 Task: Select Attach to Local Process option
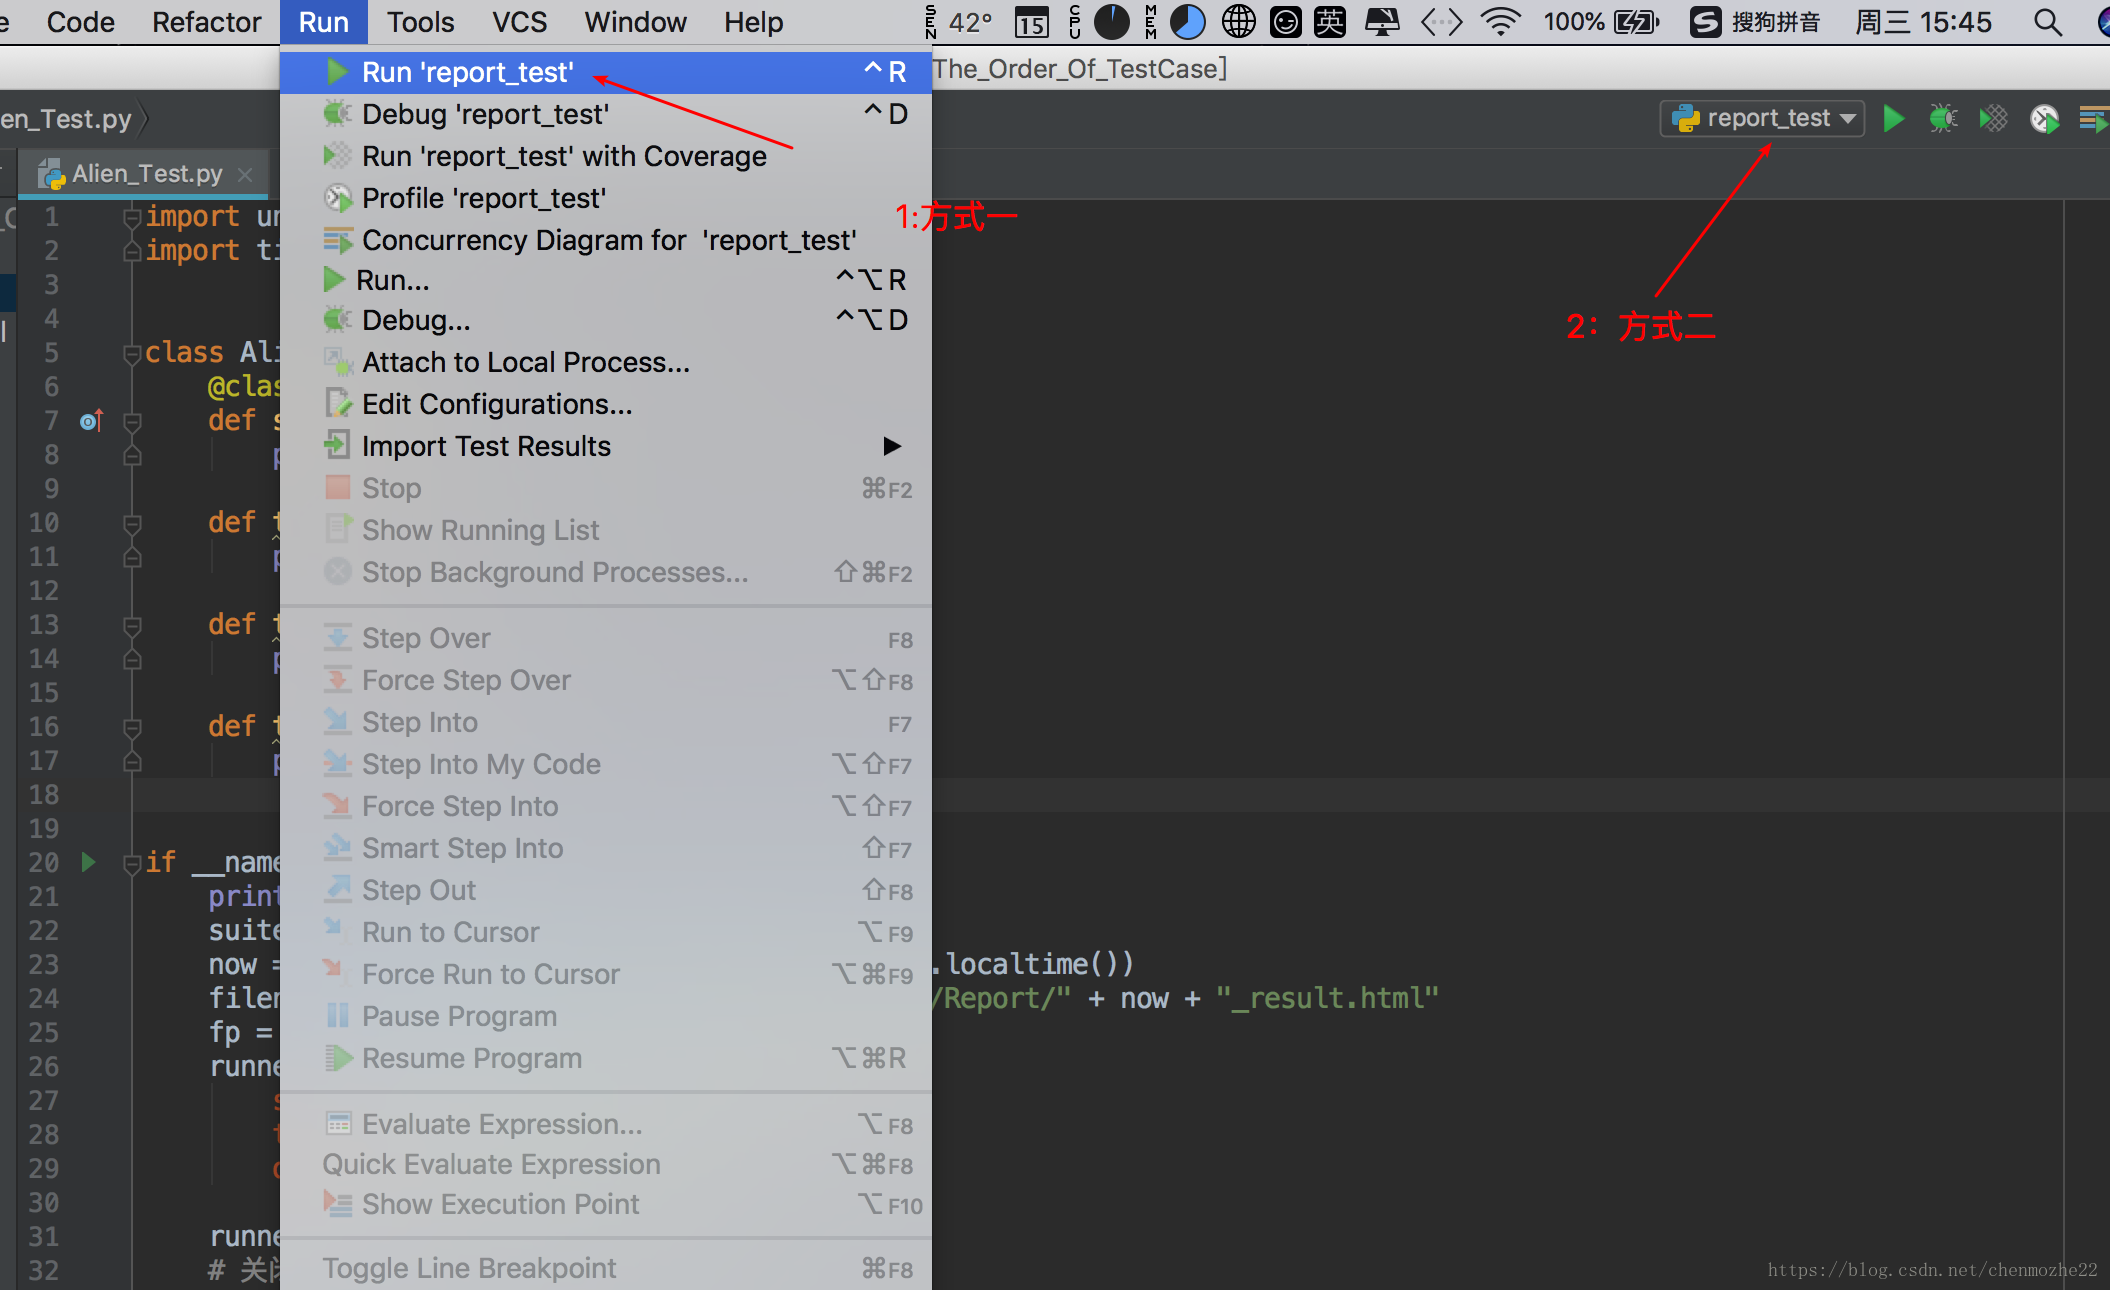[x=526, y=360]
